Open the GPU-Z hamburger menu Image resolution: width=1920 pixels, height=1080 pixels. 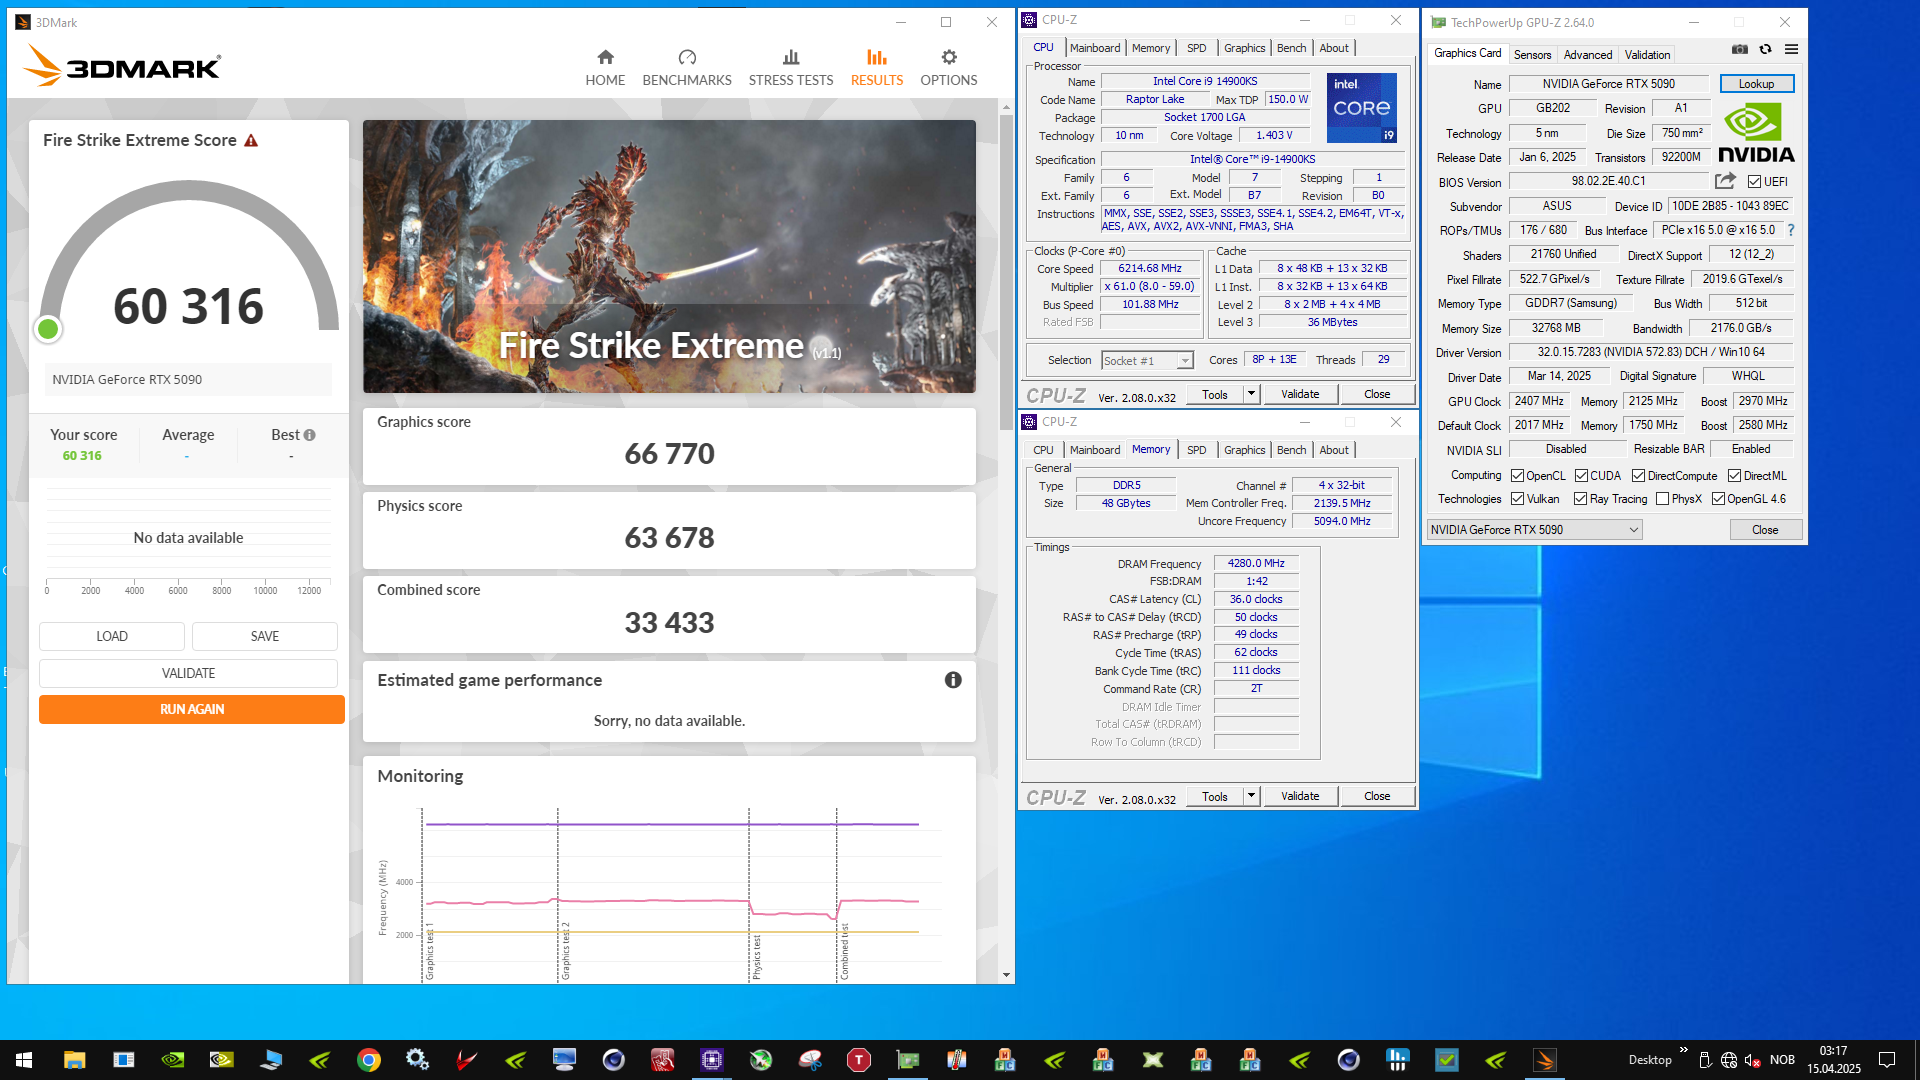pos(1792,49)
